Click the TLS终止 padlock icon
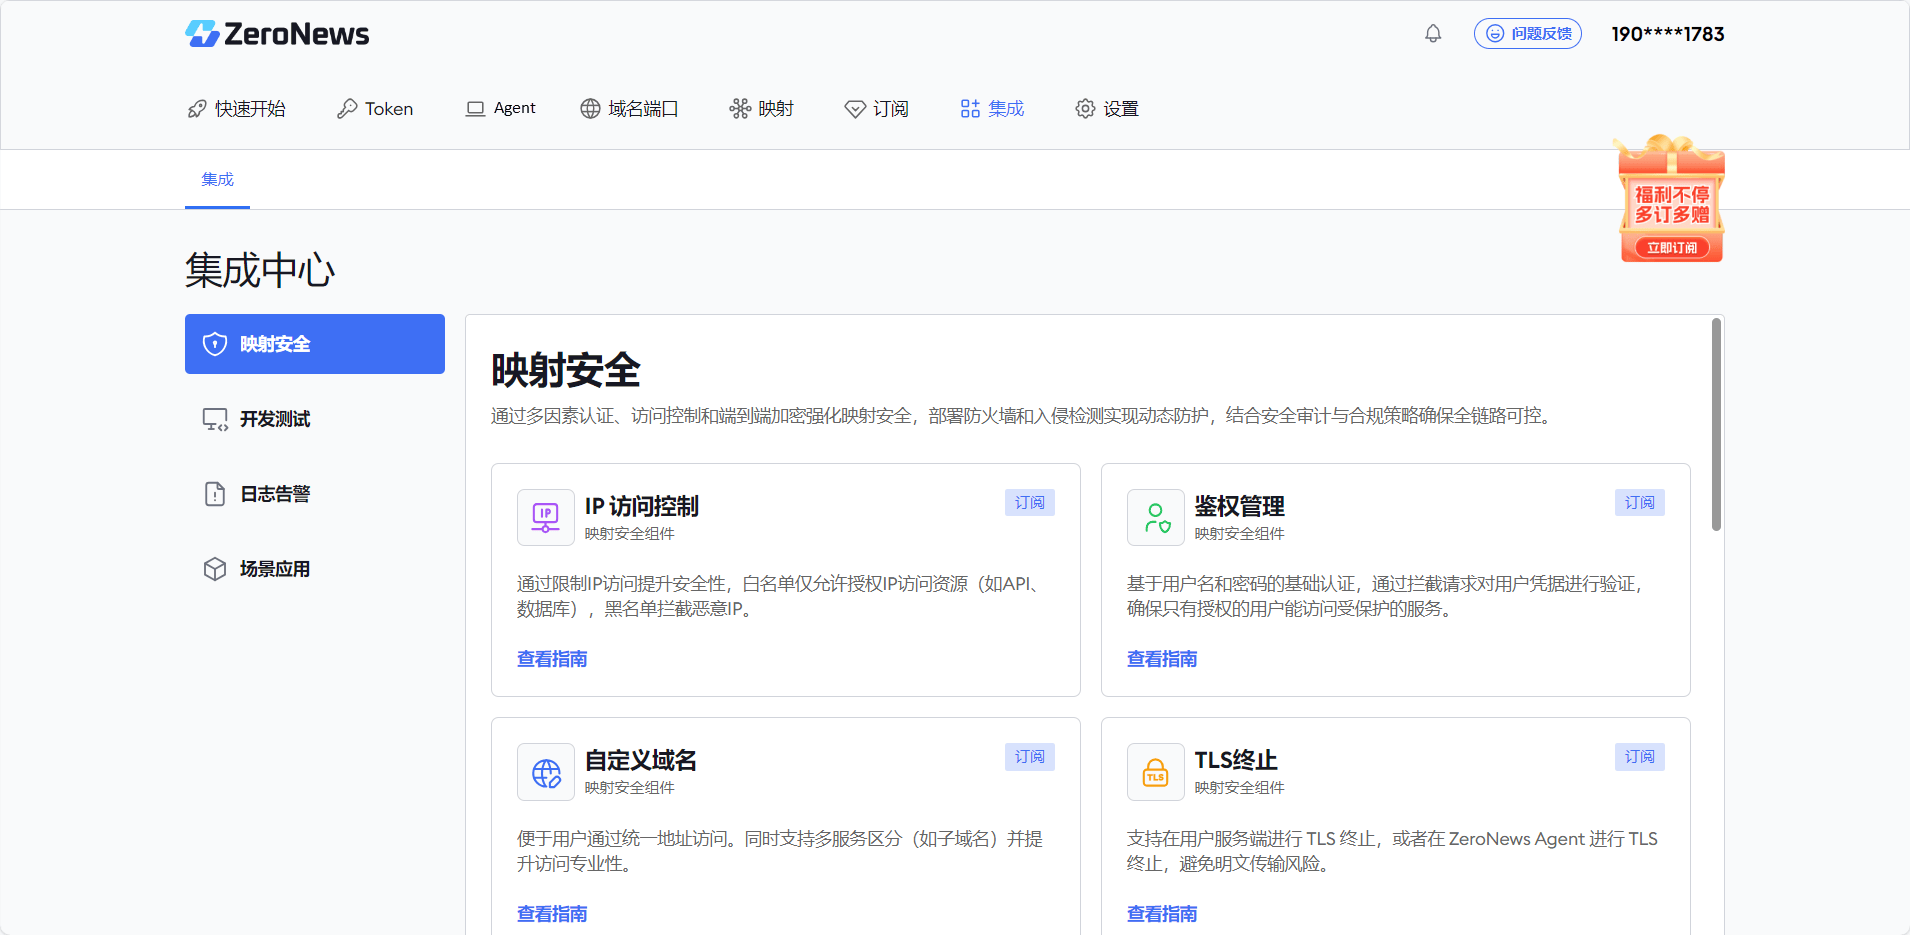 coord(1155,771)
